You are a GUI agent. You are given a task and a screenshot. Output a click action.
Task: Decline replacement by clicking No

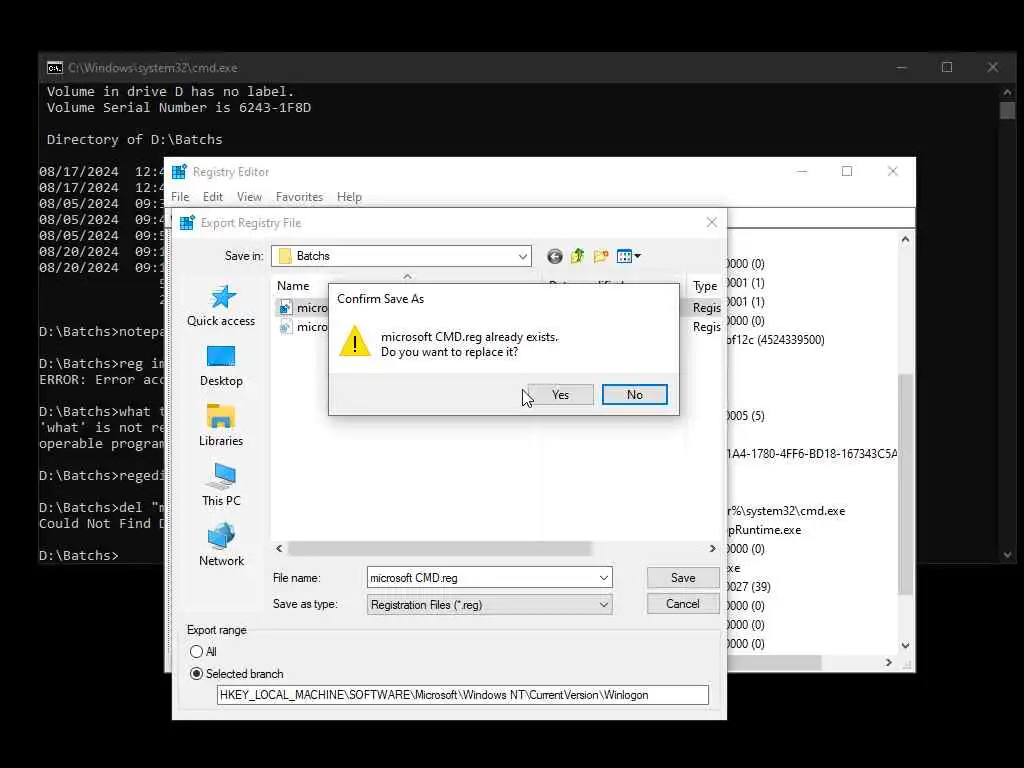click(x=634, y=394)
